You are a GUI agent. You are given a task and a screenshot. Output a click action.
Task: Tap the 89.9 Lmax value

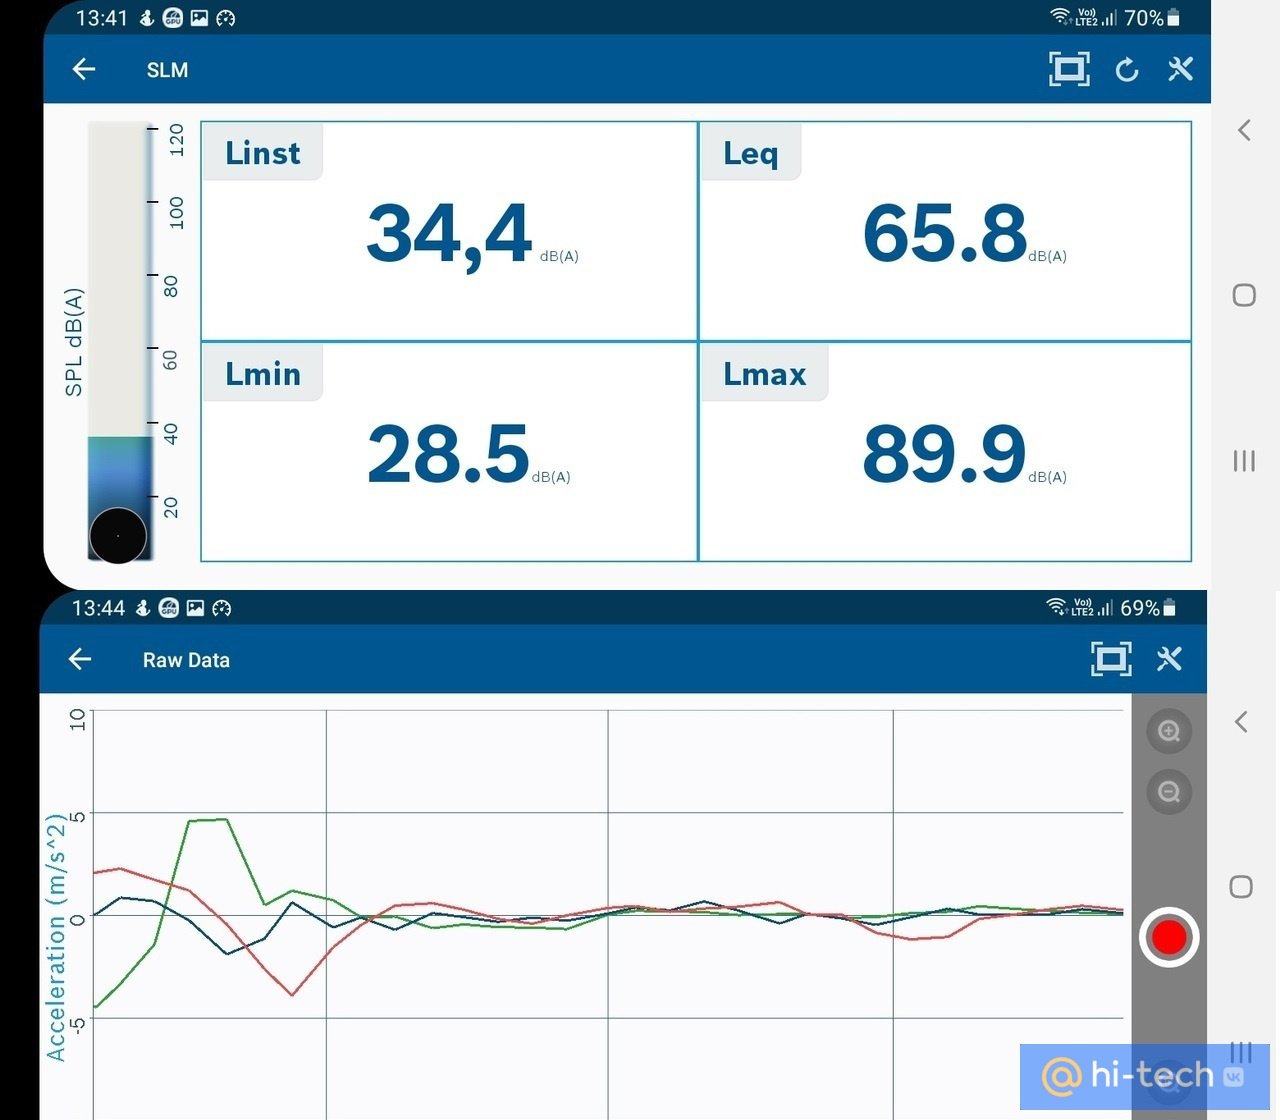point(944,454)
